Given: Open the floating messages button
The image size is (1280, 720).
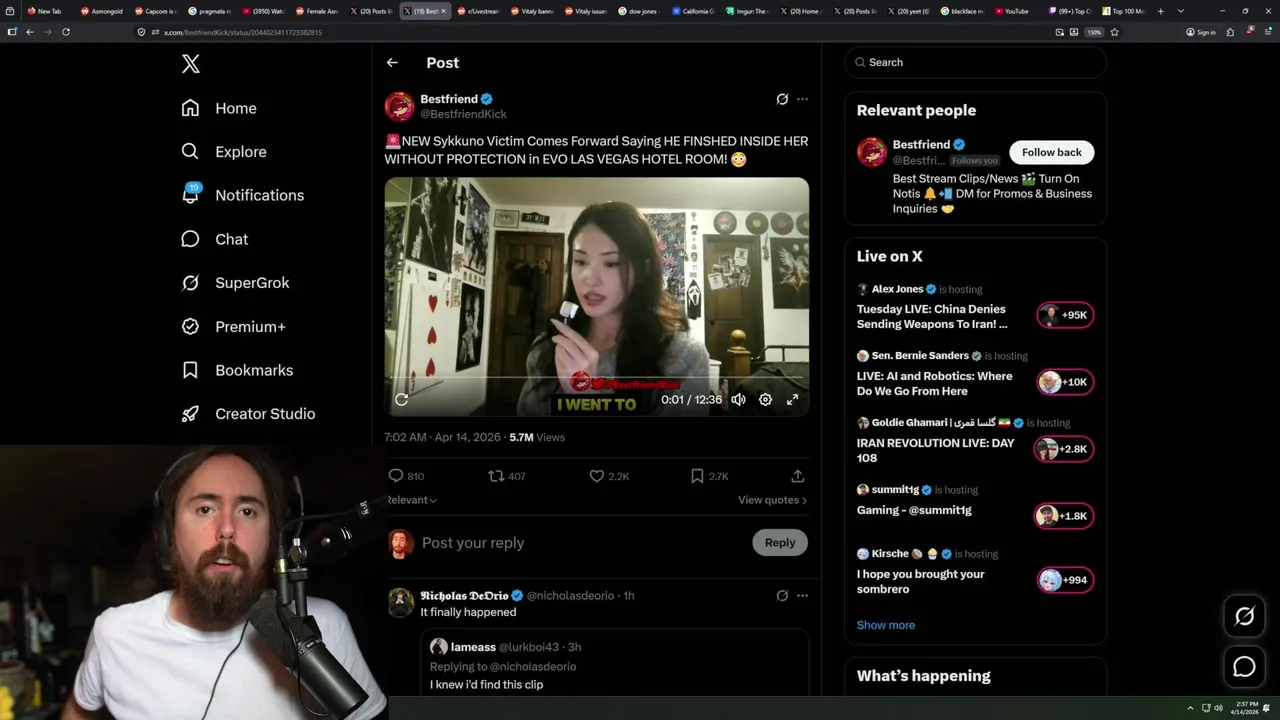Looking at the screenshot, I should pos(1244,666).
